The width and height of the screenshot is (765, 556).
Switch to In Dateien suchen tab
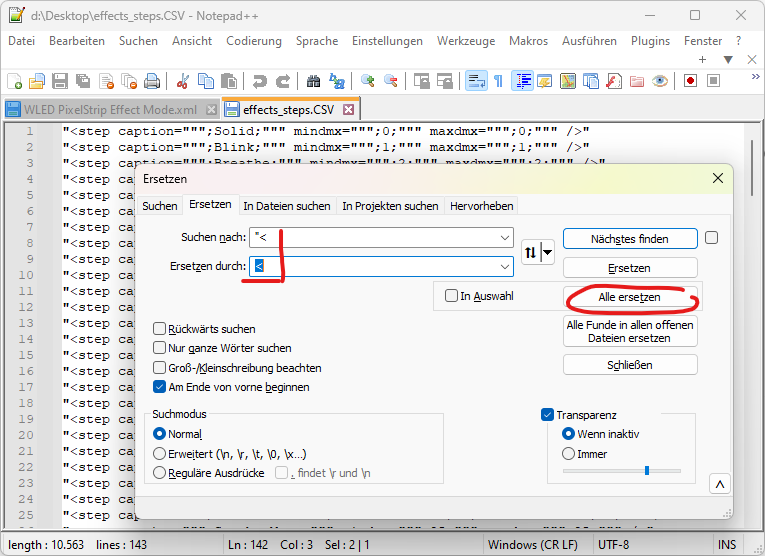(x=287, y=206)
